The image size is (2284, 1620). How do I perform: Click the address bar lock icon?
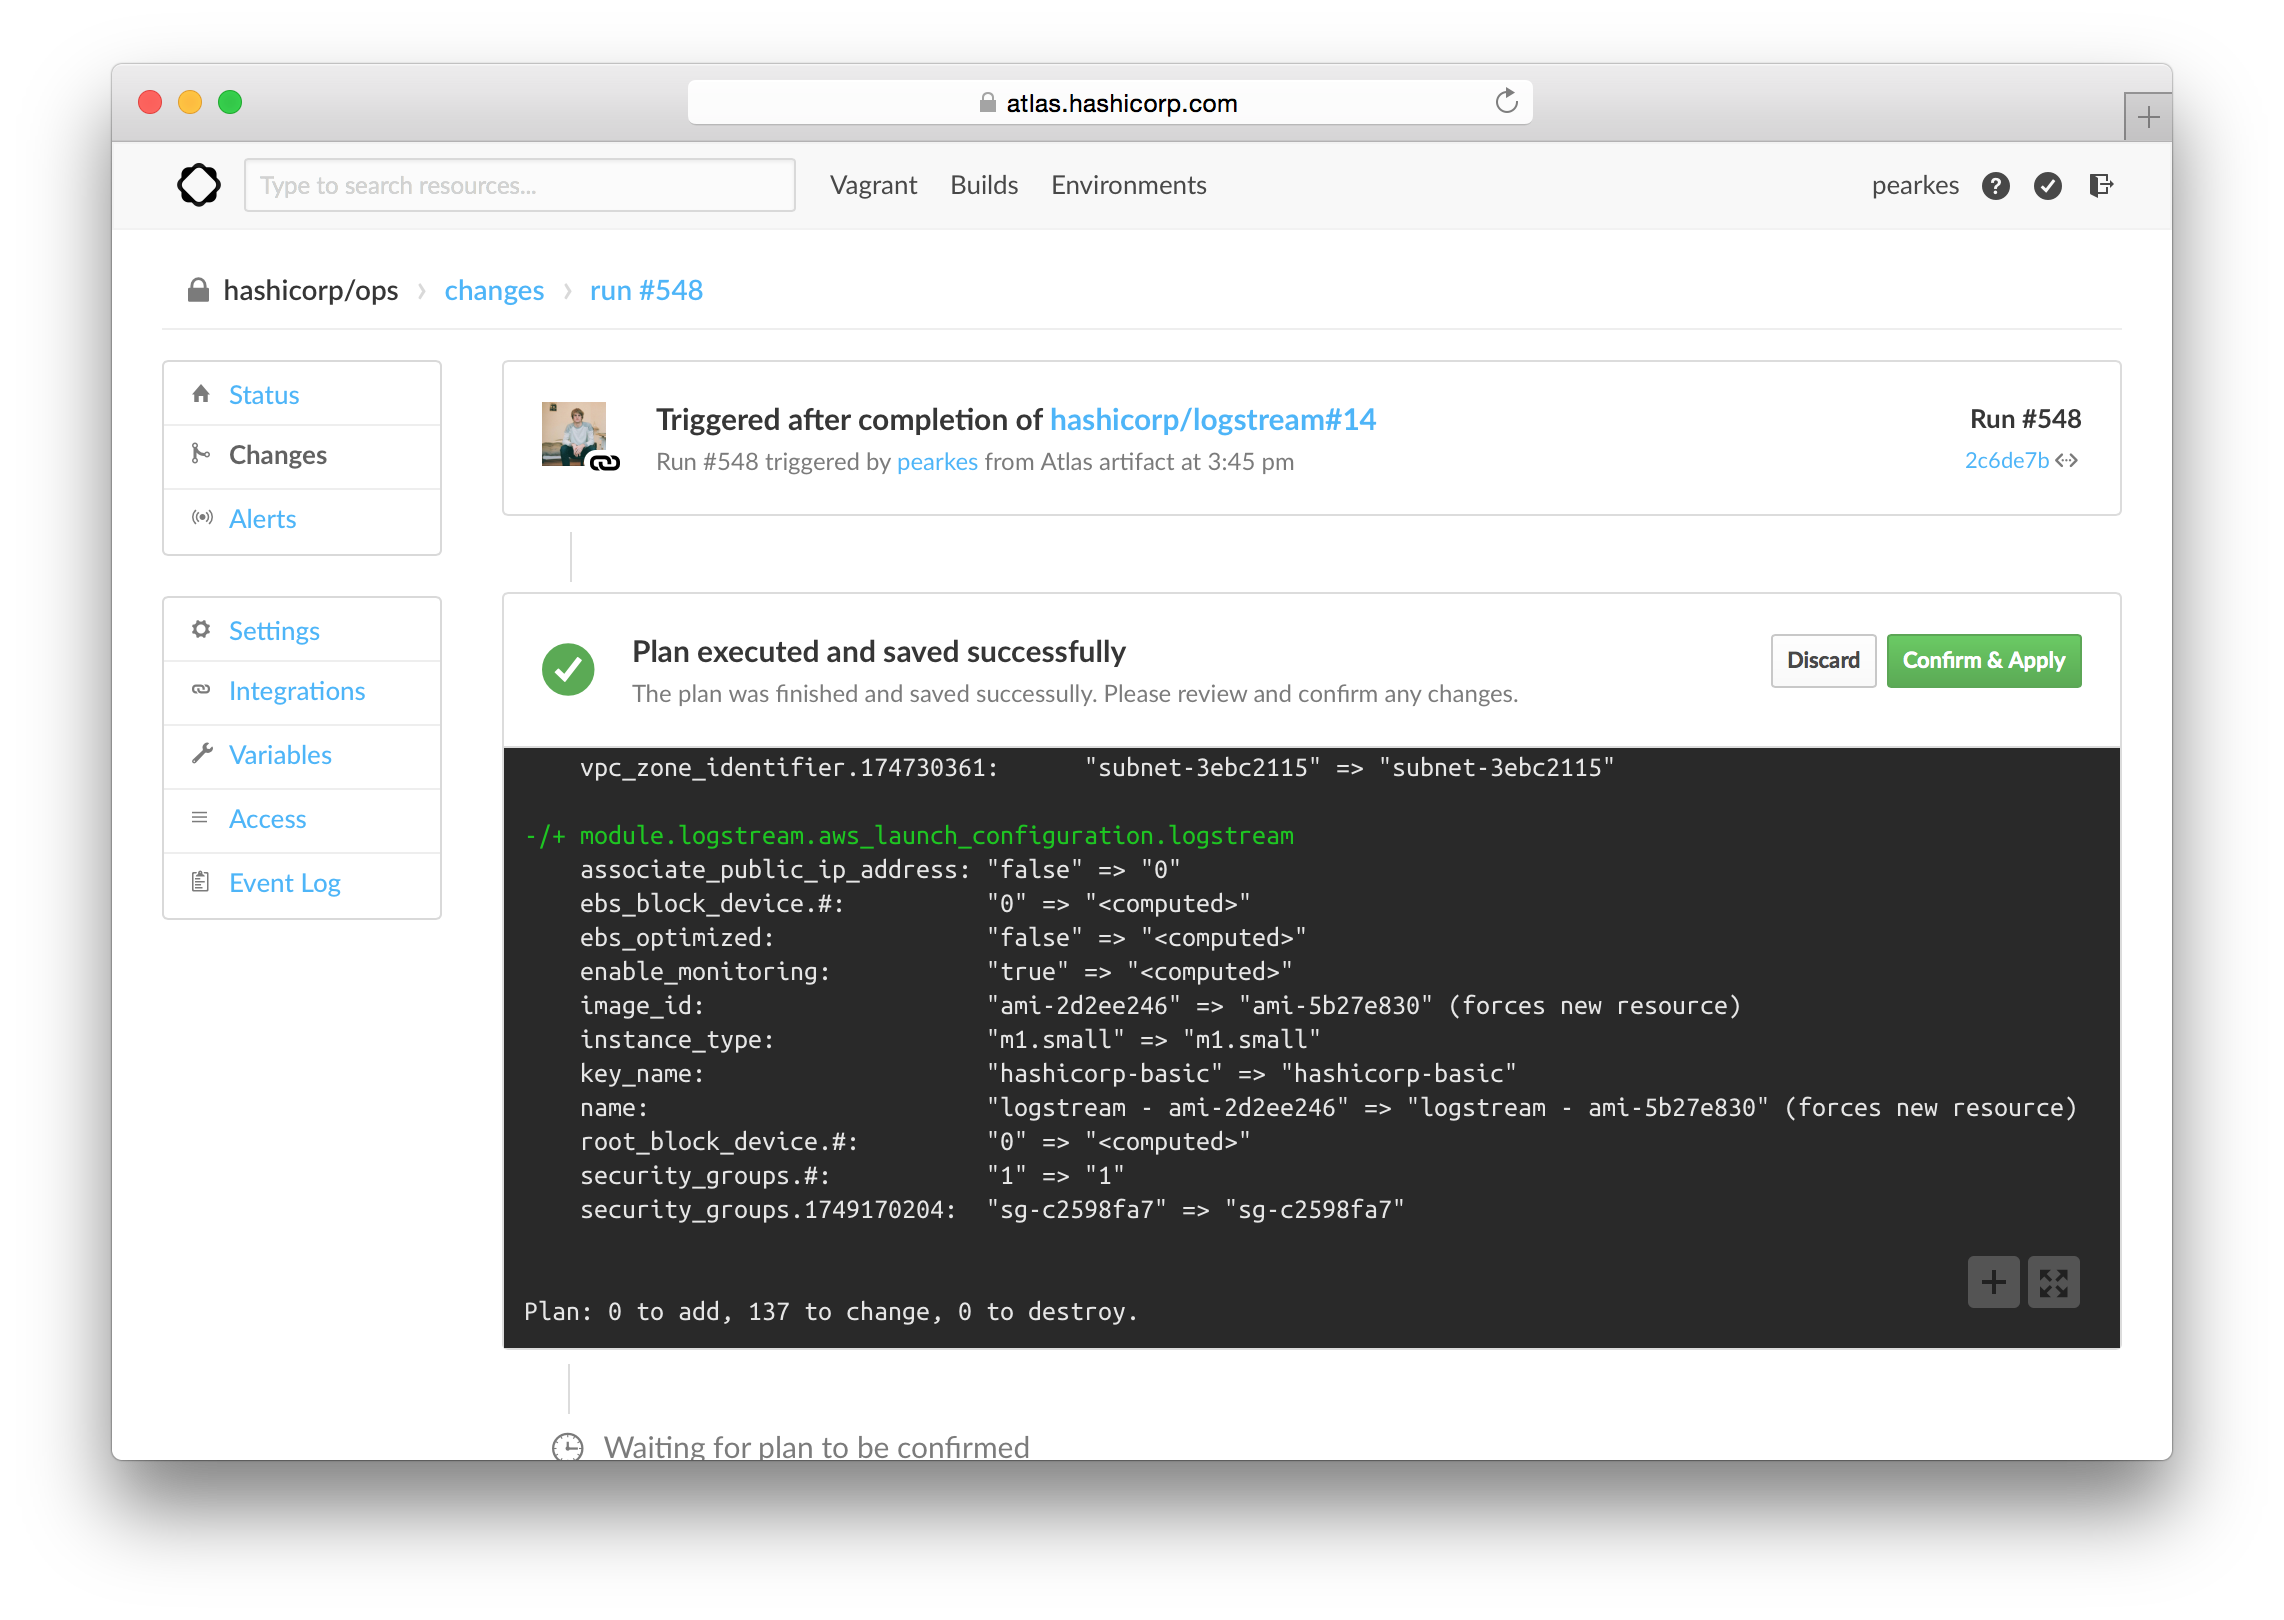[988, 103]
